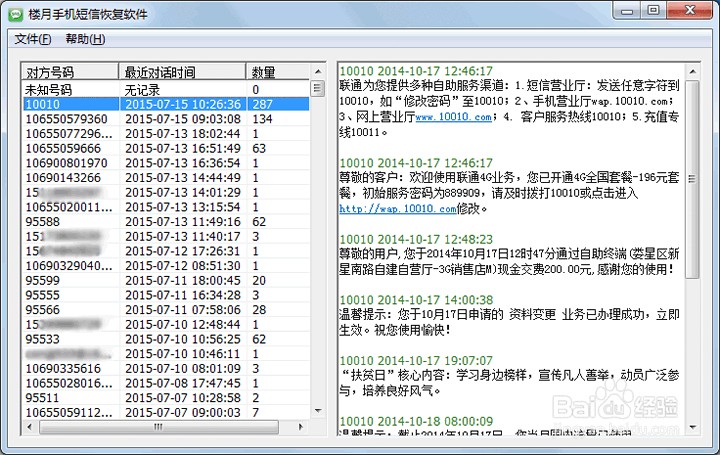Click the message pane scroll-up arrow
Screen dimensions: 720x455
pyautogui.click(x=692, y=72)
